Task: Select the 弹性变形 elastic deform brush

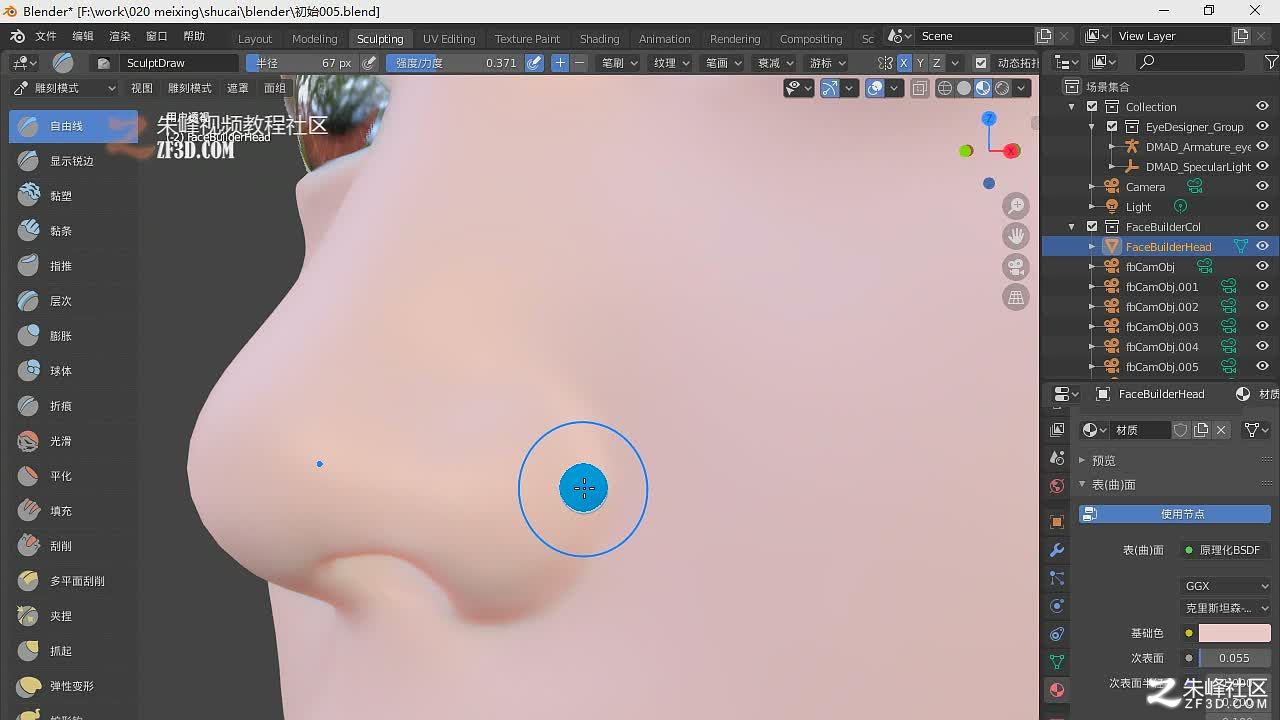Action: coord(73,686)
